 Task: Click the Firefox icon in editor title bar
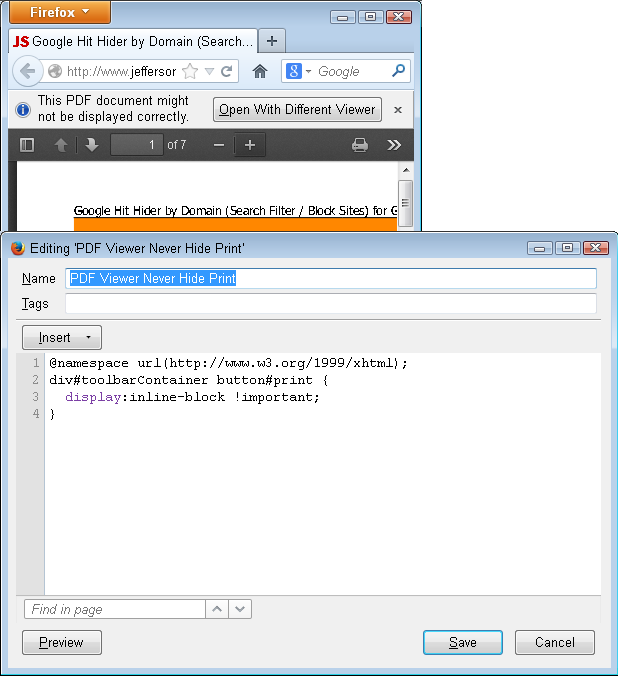(x=18, y=248)
